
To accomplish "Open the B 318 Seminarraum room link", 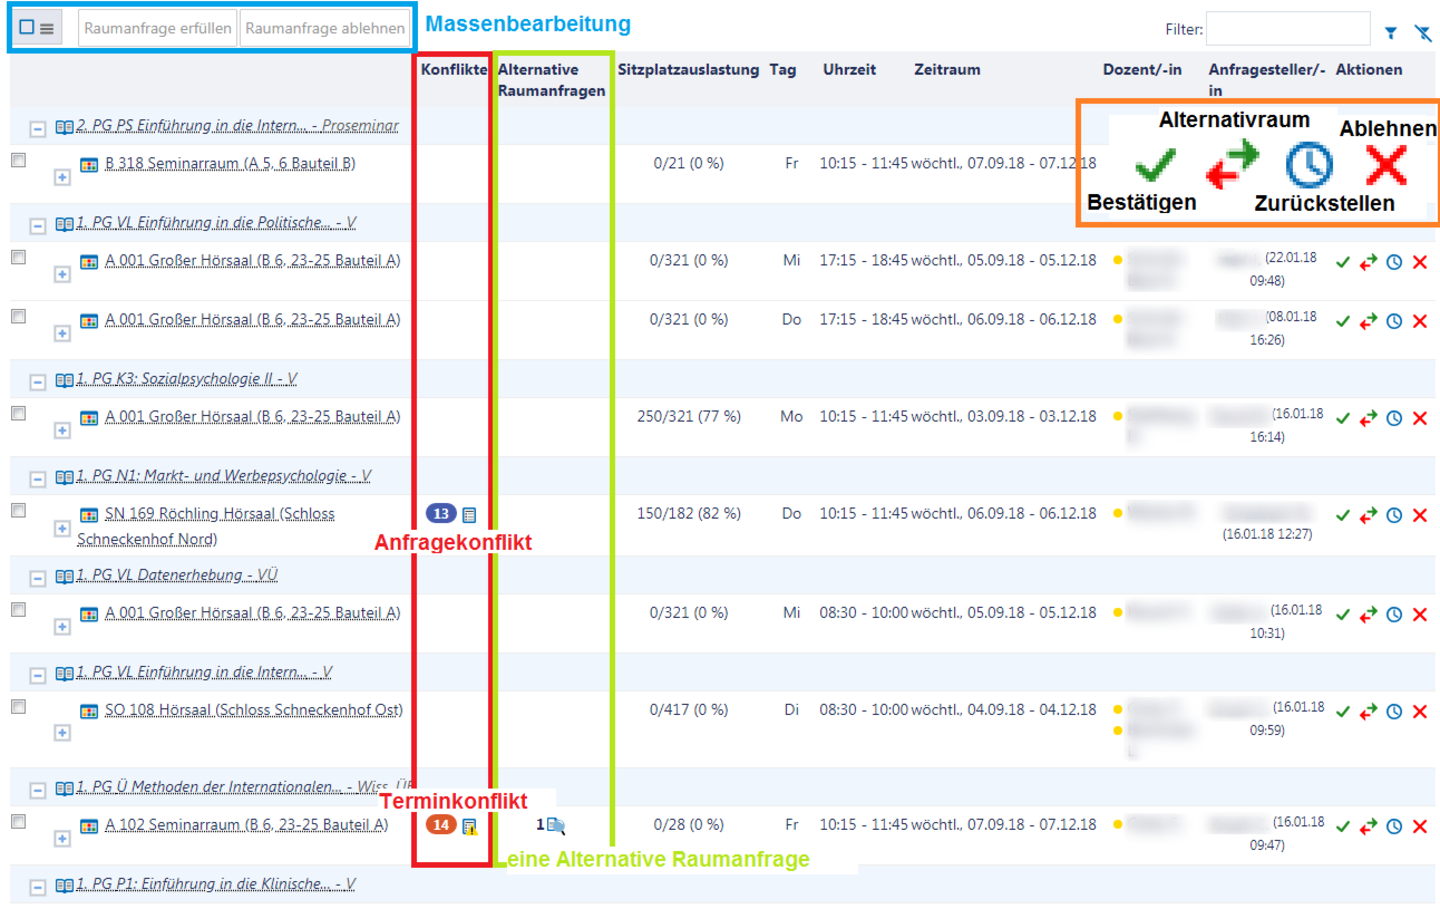I will coord(230,163).
